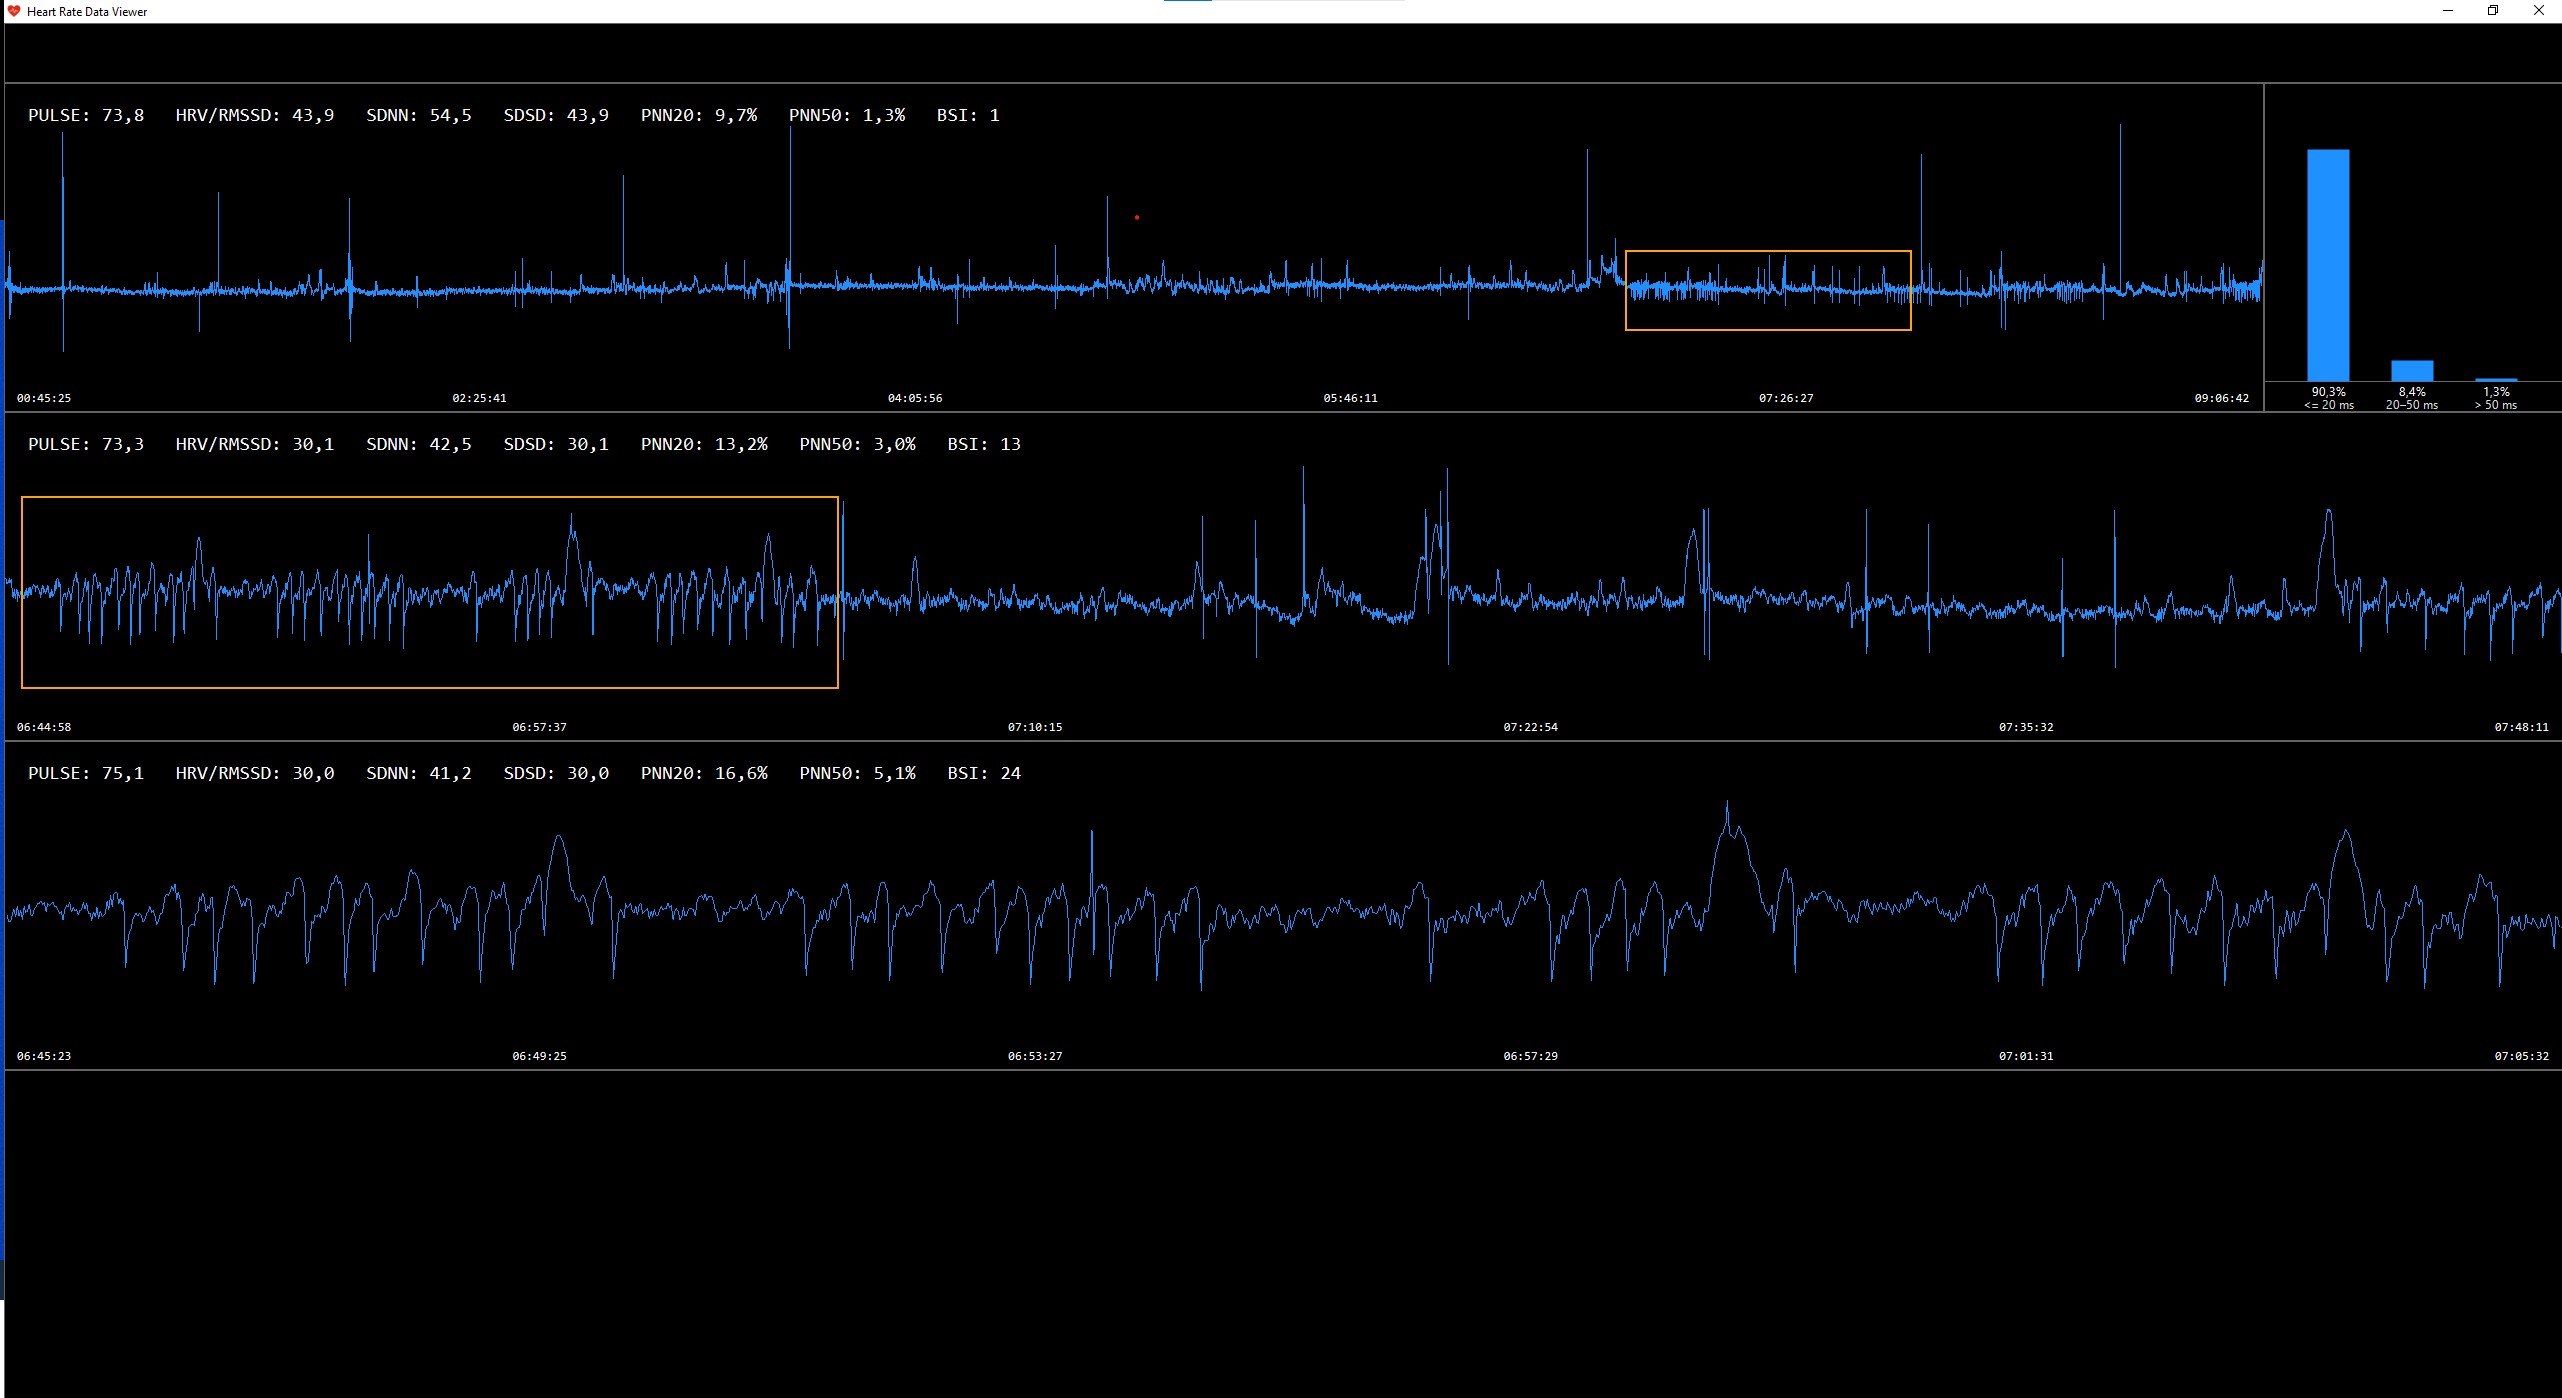
Task: Click the 06:57:37 timestamp in middle chart
Action: (539, 727)
